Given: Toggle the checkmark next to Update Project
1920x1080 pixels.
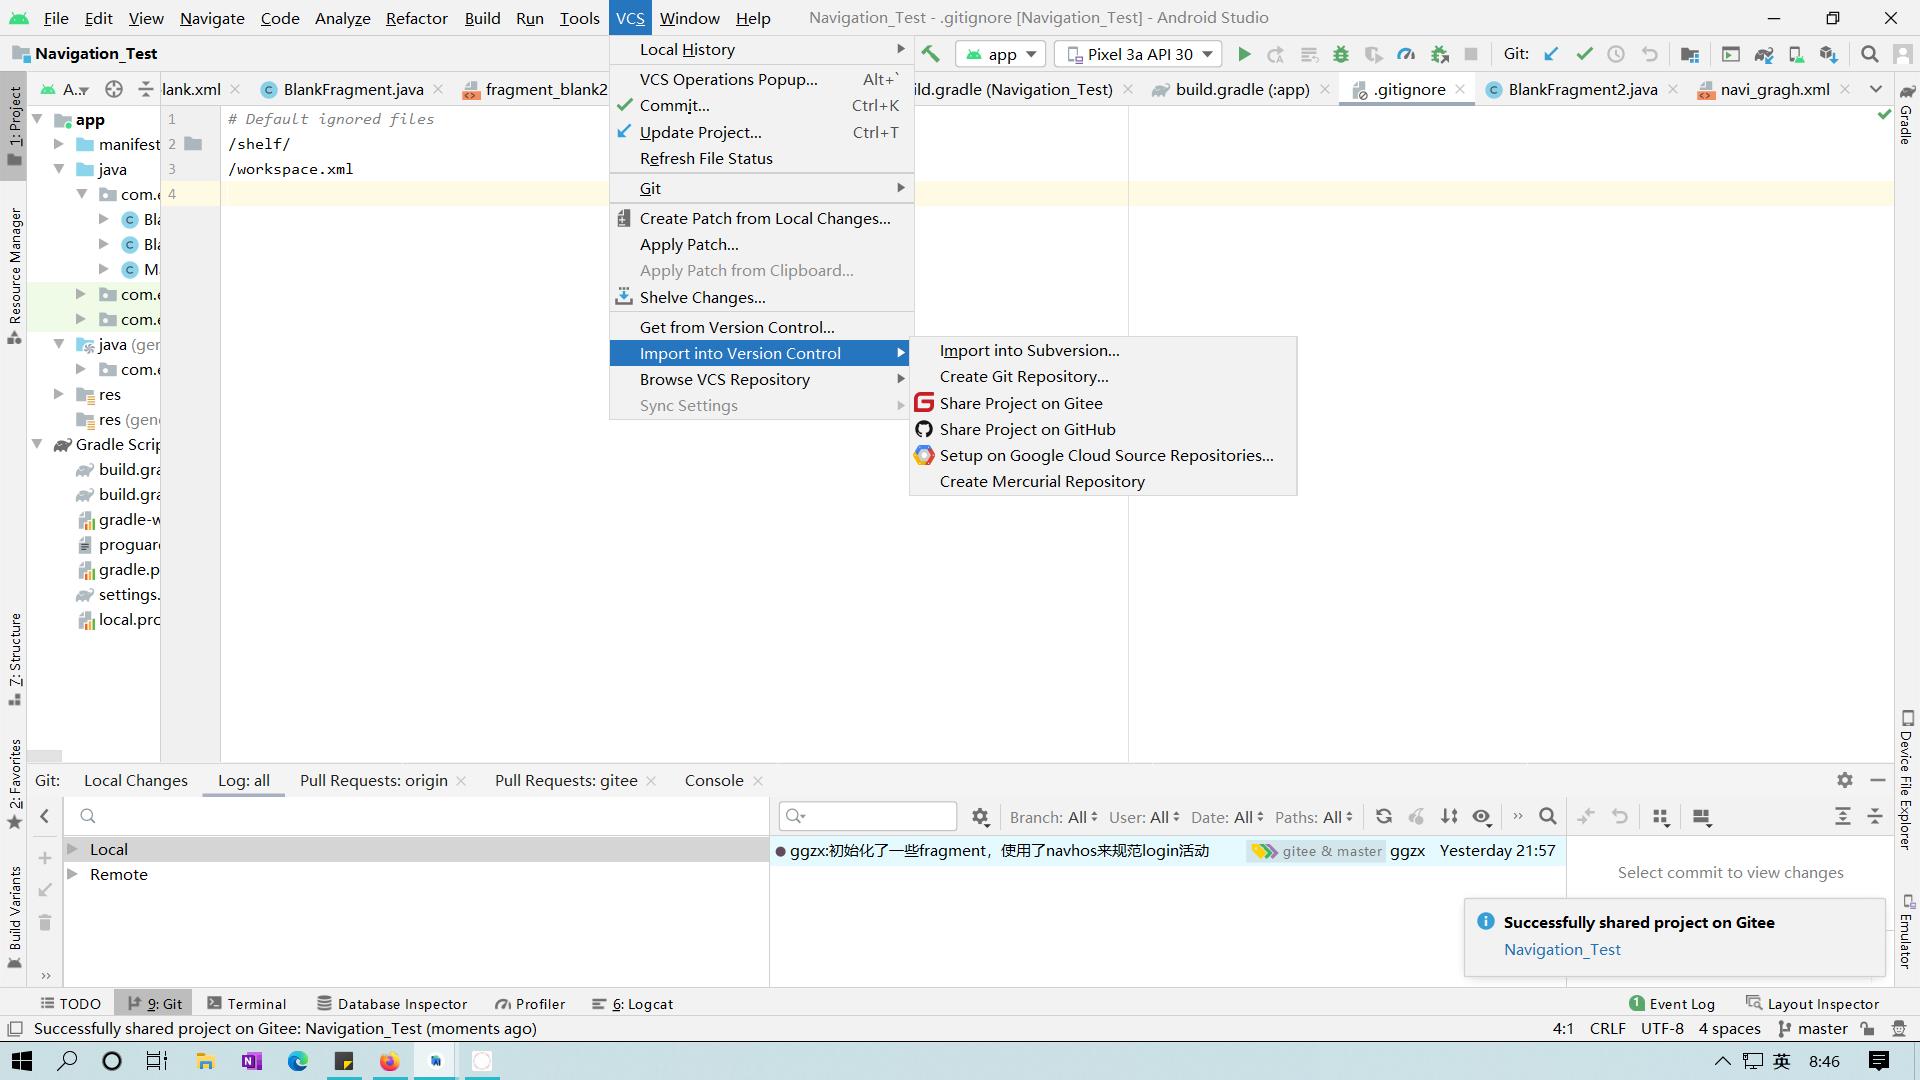Looking at the screenshot, I should 626,131.
